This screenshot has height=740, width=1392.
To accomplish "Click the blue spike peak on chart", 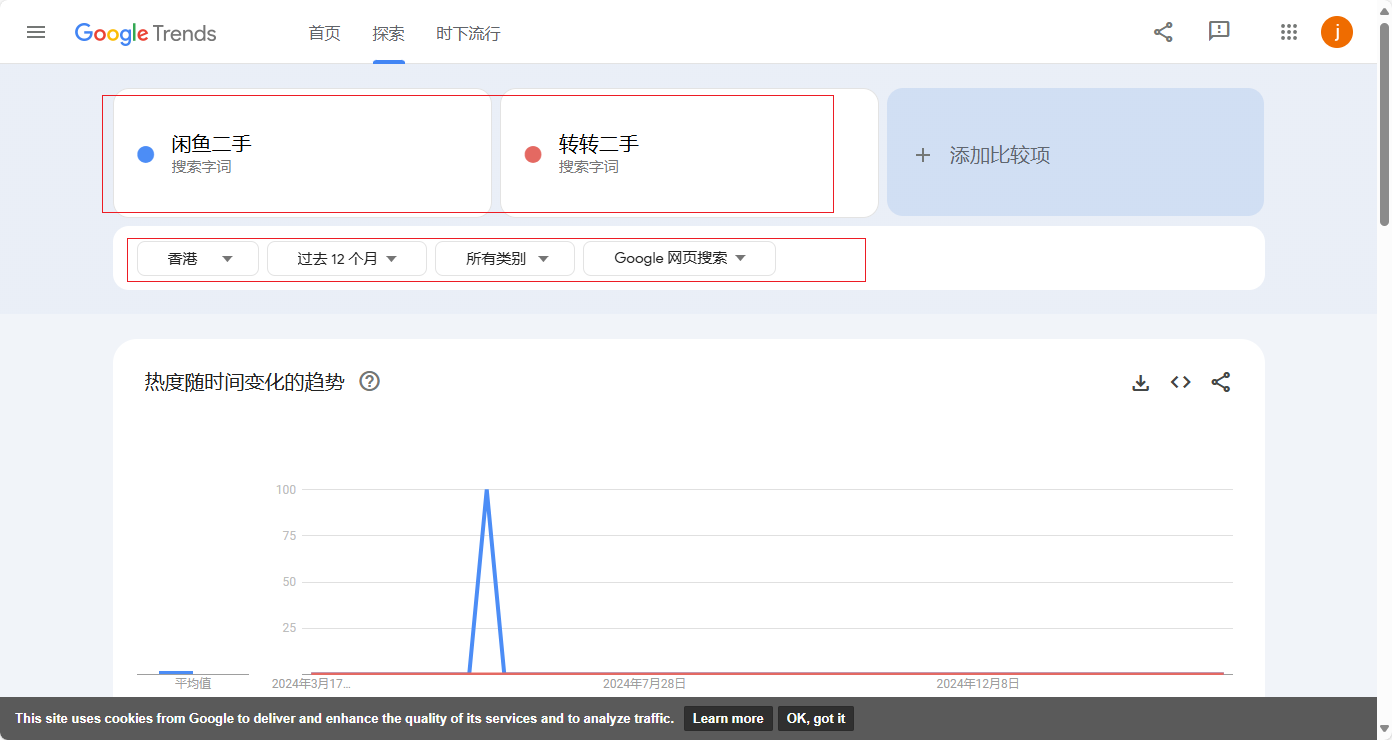I will point(486,490).
